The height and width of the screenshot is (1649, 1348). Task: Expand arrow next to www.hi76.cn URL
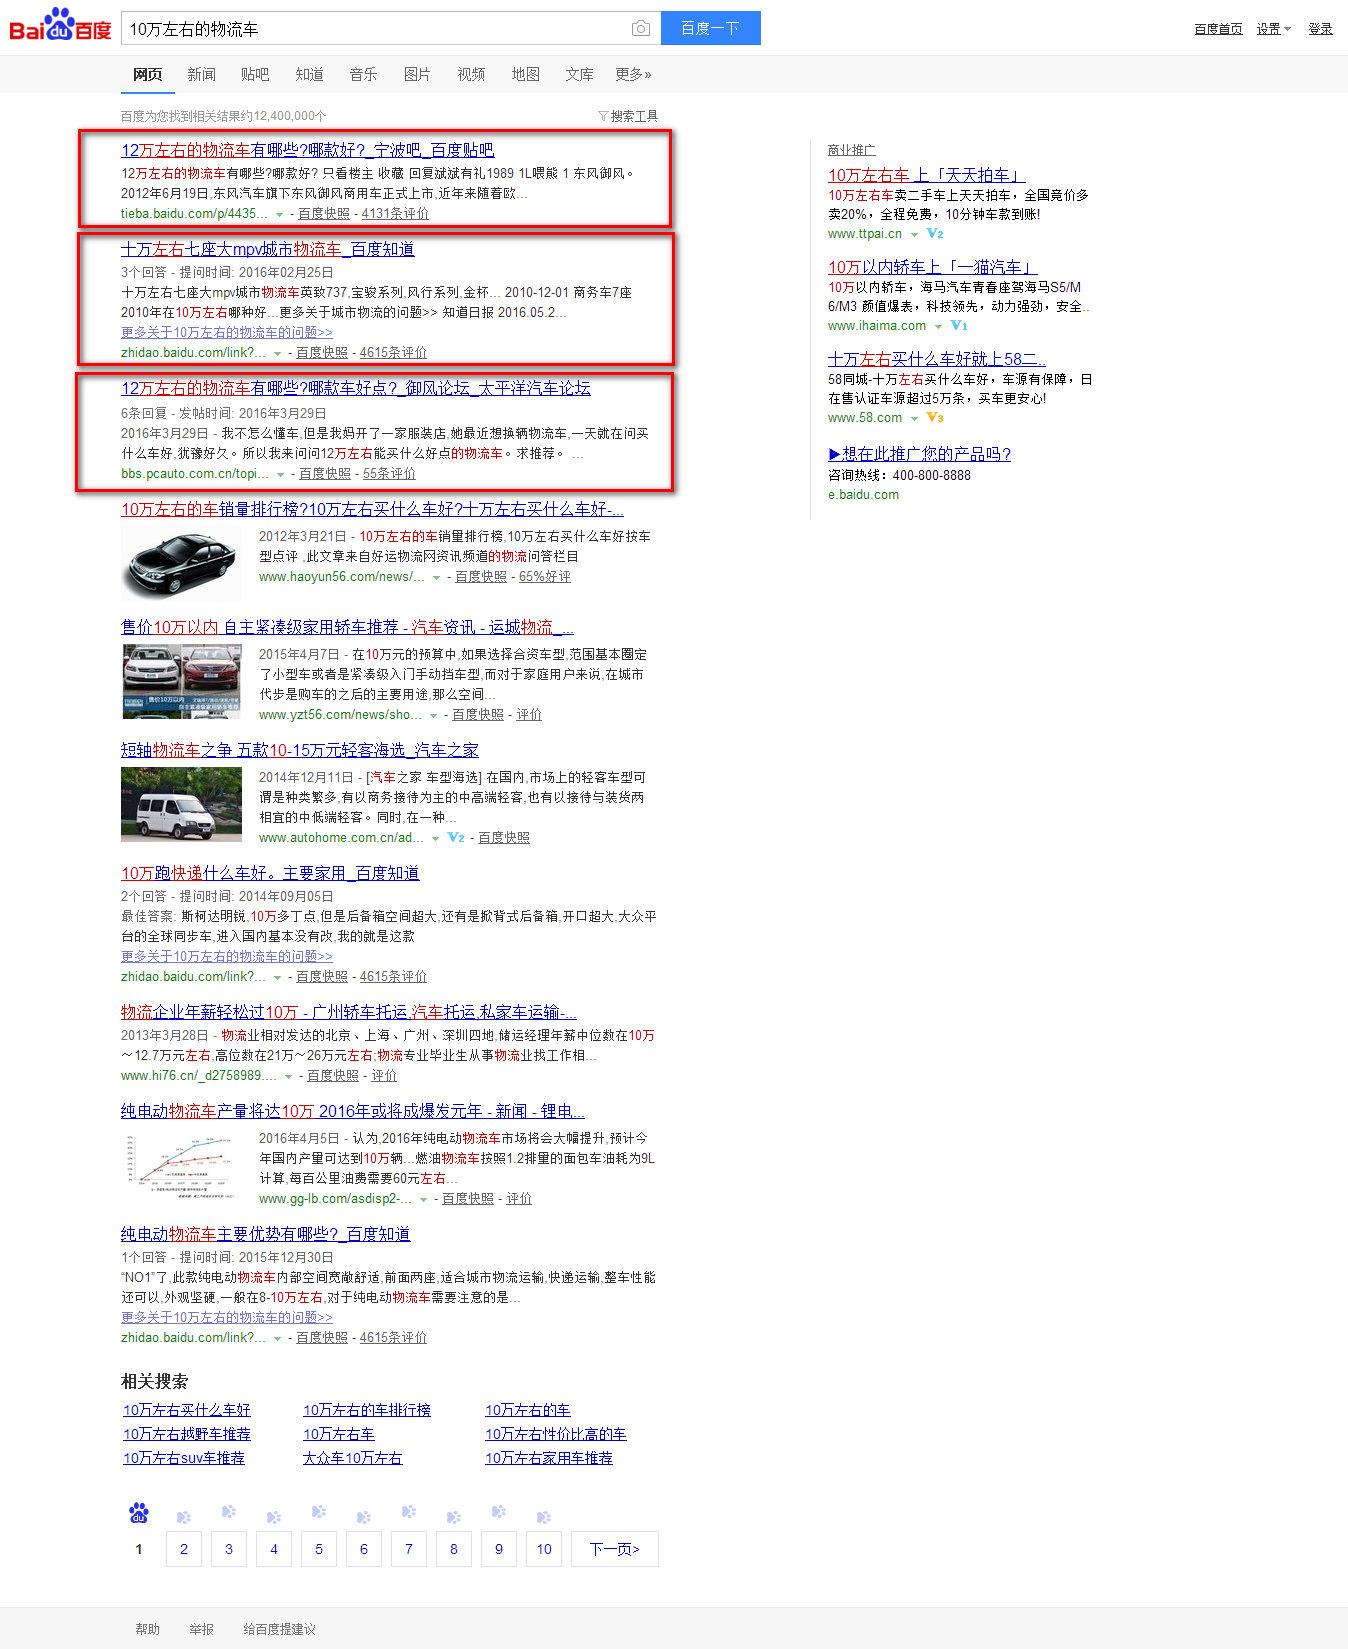[x=288, y=1076]
